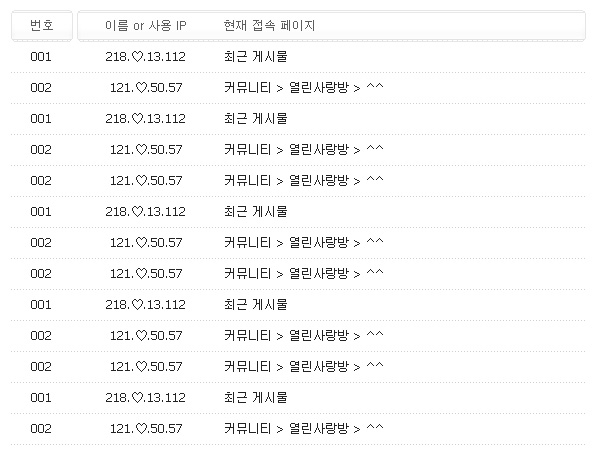
Task: Open the topmost 커뮤니티 > 열린사랑방 > ^^ link
Action: [304, 88]
